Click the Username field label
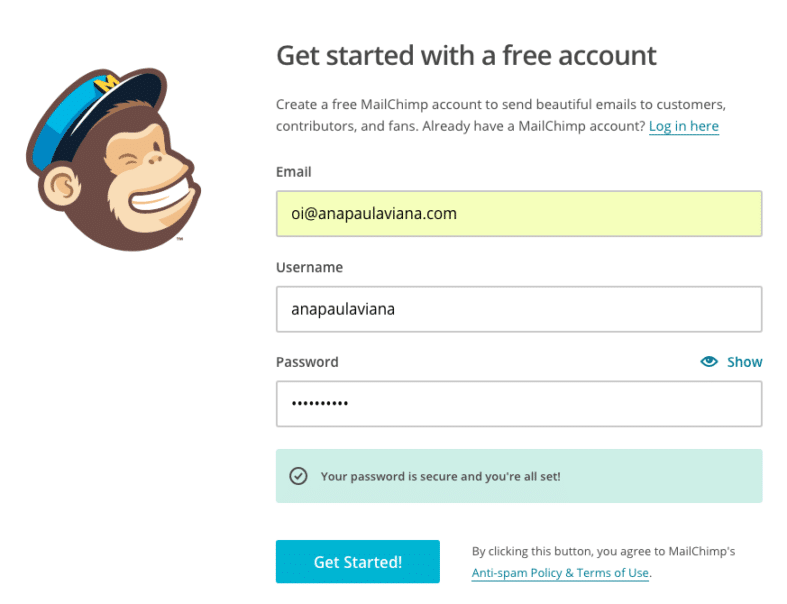 click(309, 267)
